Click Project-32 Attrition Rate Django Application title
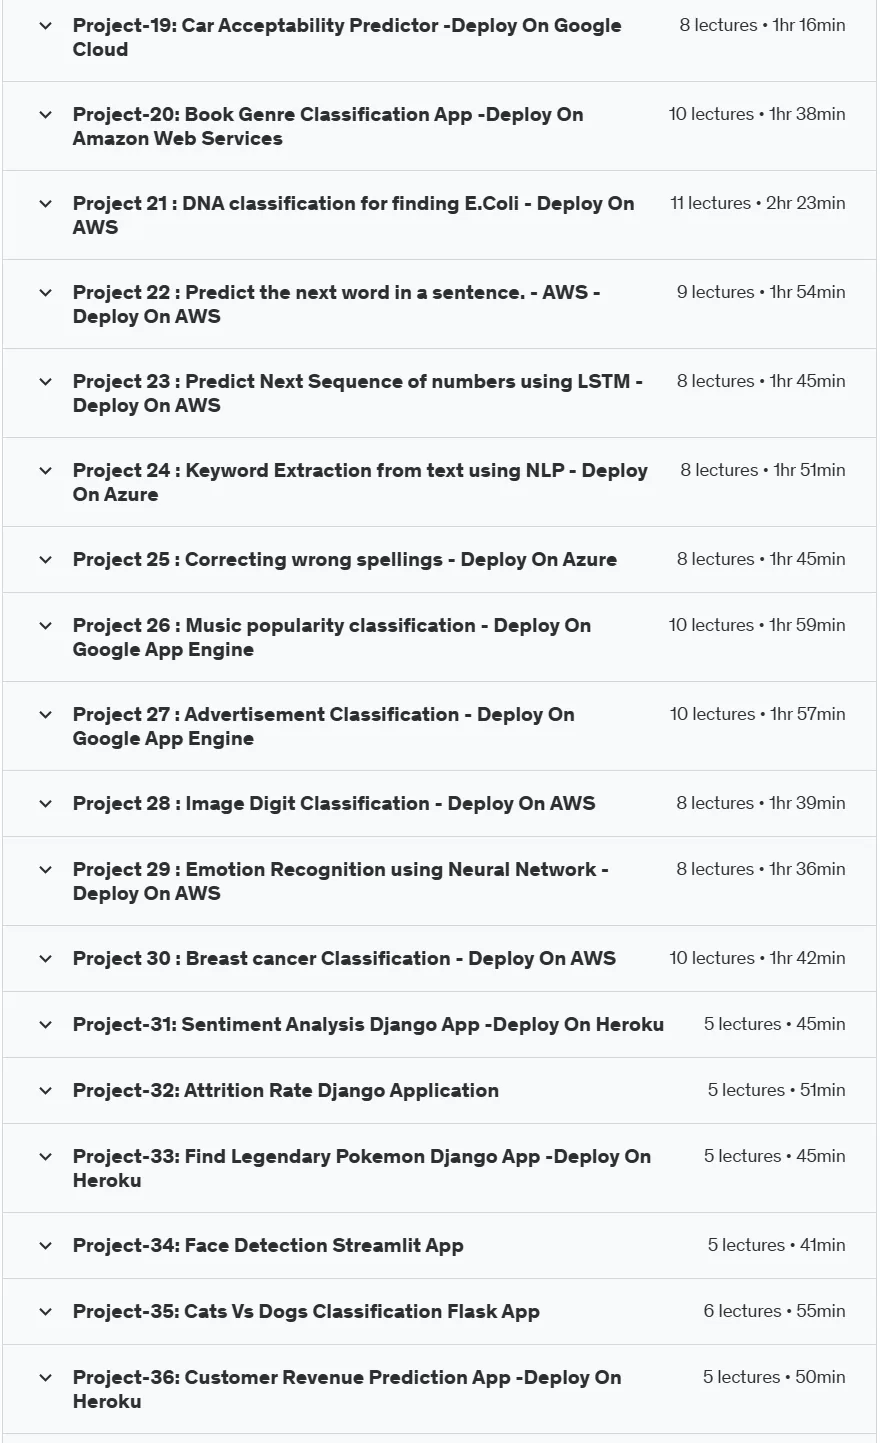 (286, 1091)
